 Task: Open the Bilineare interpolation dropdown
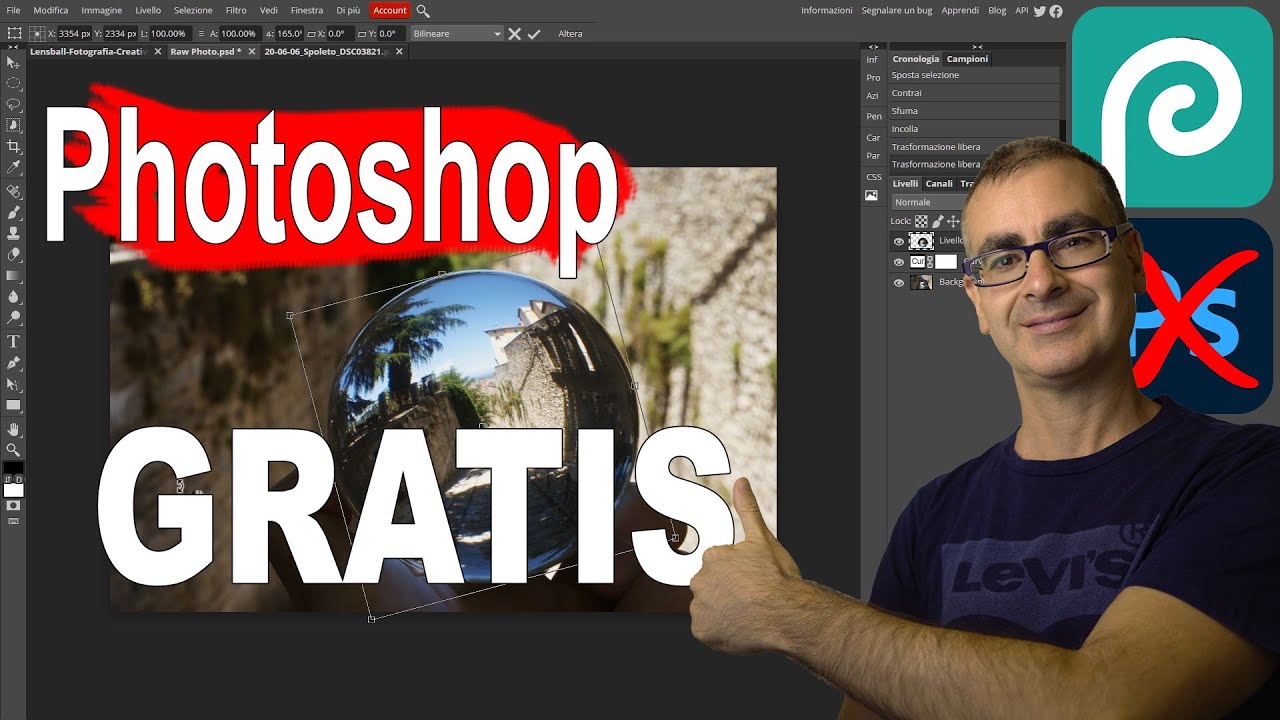(x=456, y=34)
